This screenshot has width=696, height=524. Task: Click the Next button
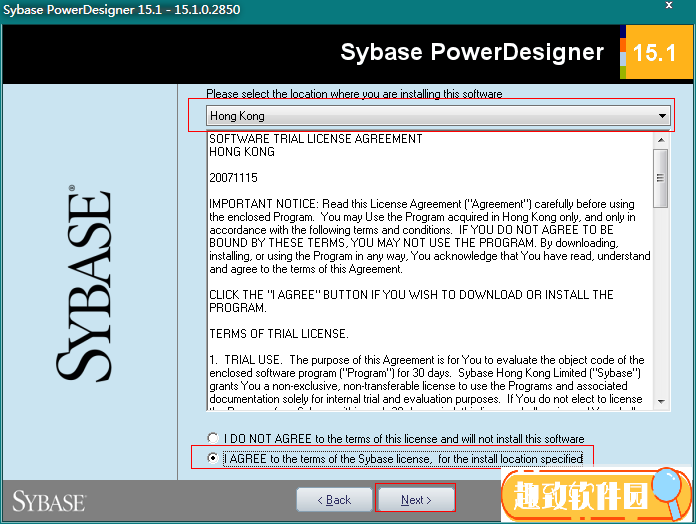[x=416, y=500]
